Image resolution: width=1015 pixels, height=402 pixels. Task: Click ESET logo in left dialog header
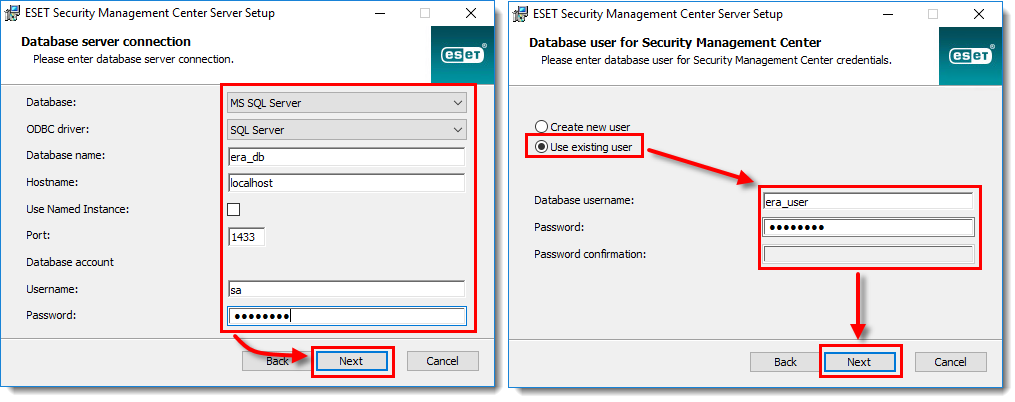coord(463,55)
